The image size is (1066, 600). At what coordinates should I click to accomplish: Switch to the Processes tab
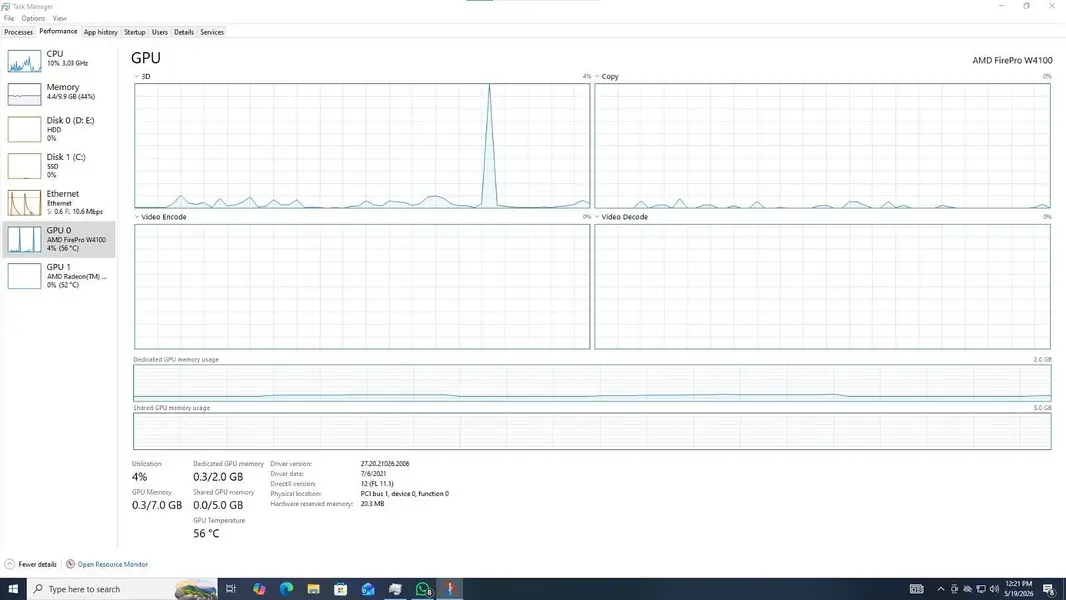18,32
